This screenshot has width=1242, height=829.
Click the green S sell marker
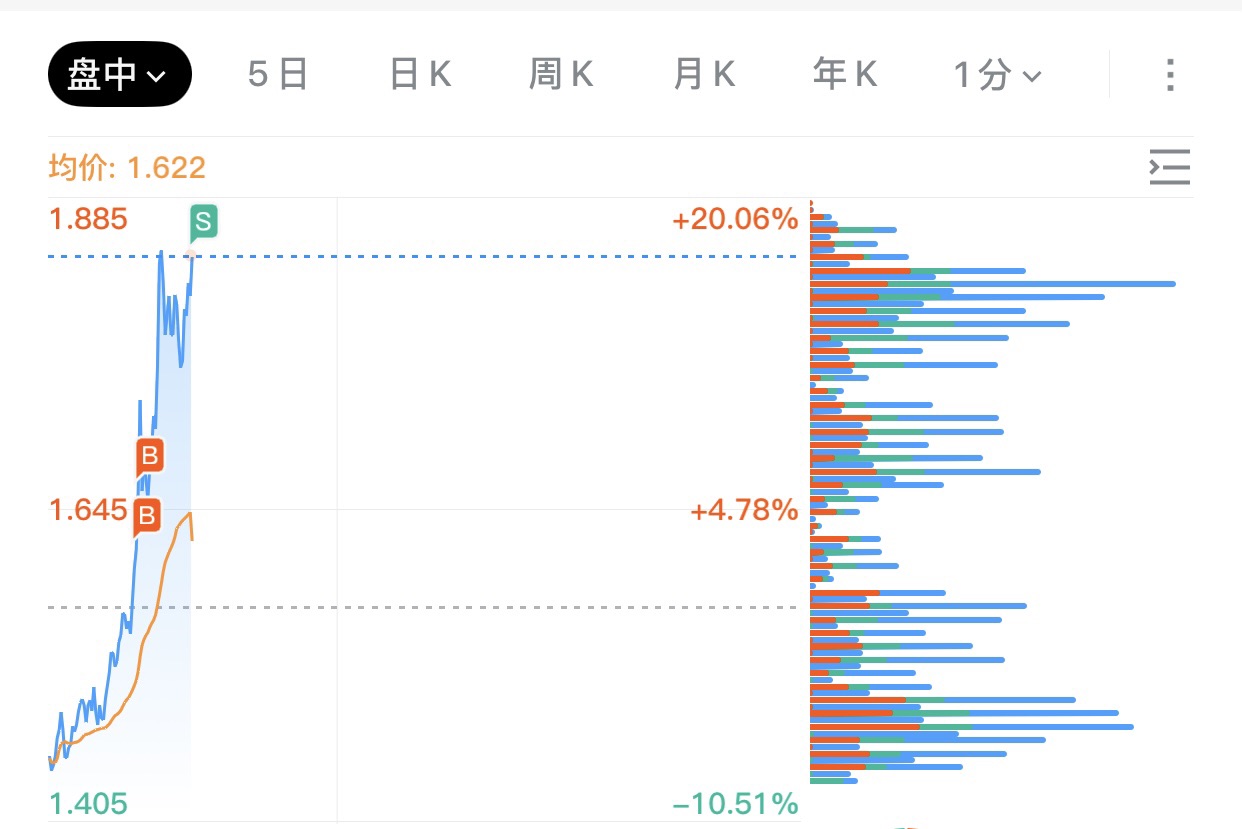tap(203, 222)
